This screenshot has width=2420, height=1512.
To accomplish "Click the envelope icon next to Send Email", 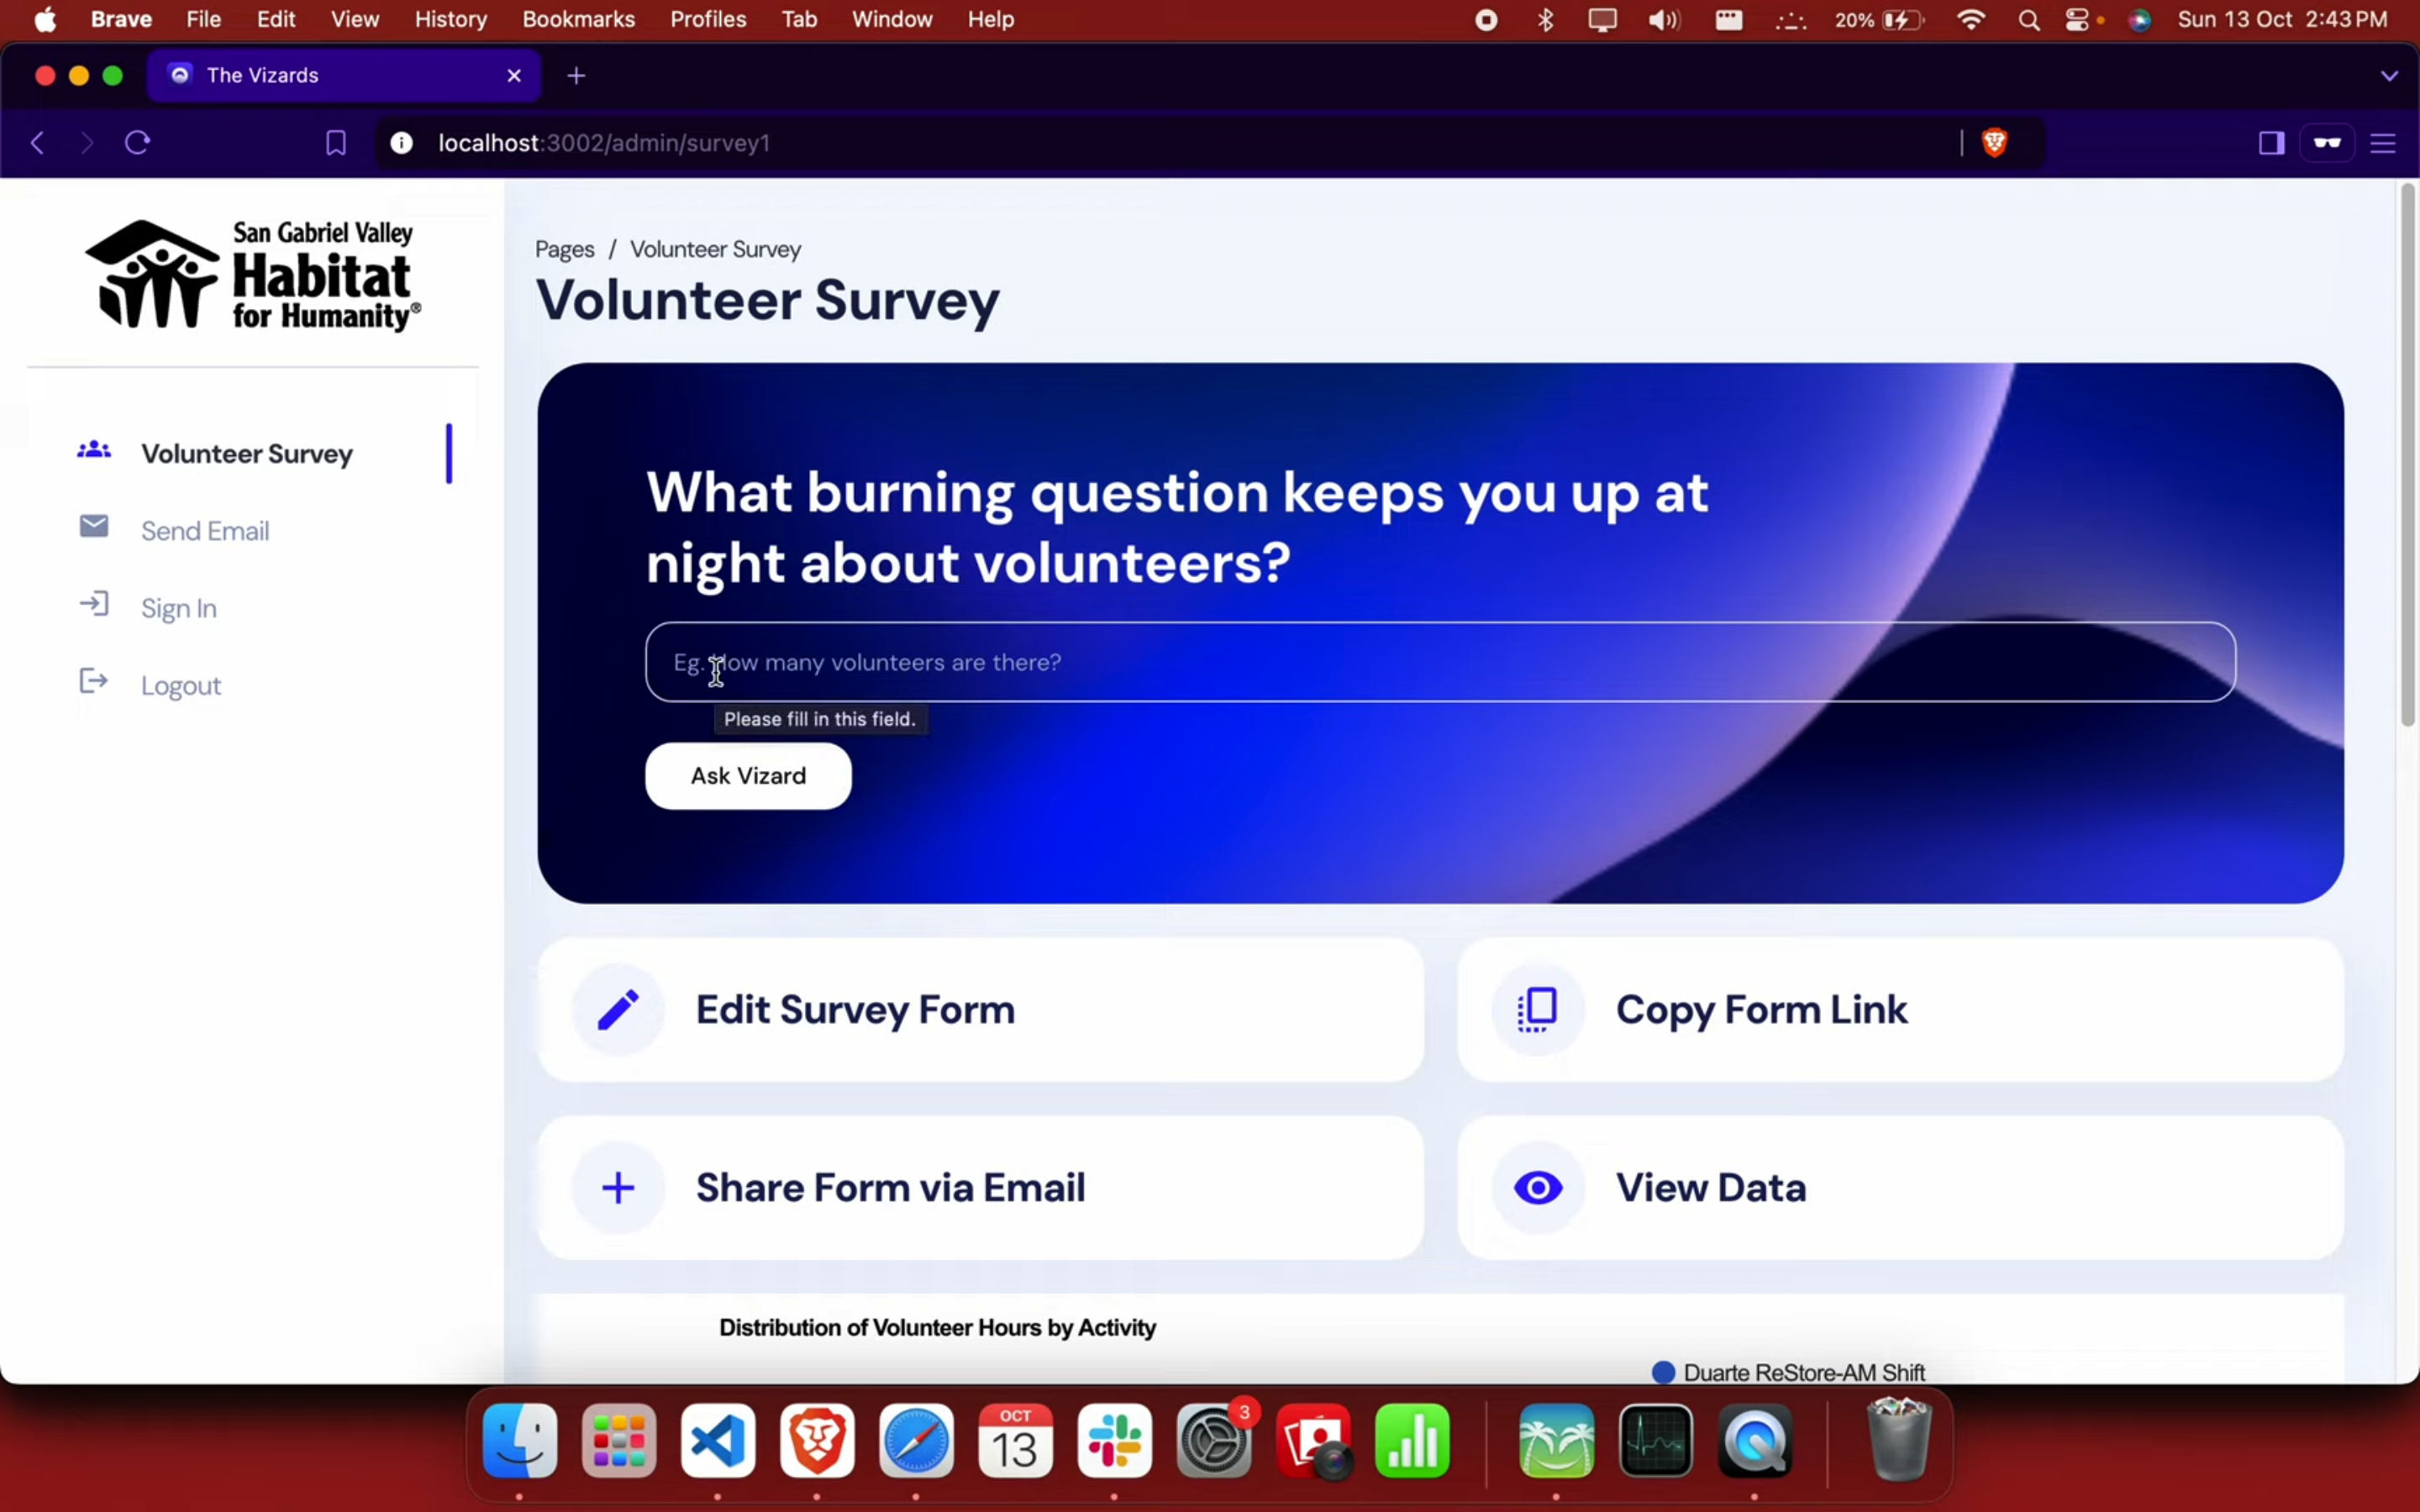I will pos(94,527).
